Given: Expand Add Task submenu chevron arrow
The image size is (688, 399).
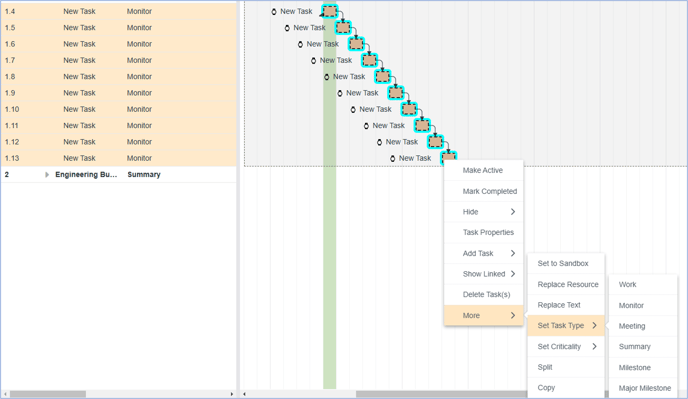Looking at the screenshot, I should click(x=513, y=253).
